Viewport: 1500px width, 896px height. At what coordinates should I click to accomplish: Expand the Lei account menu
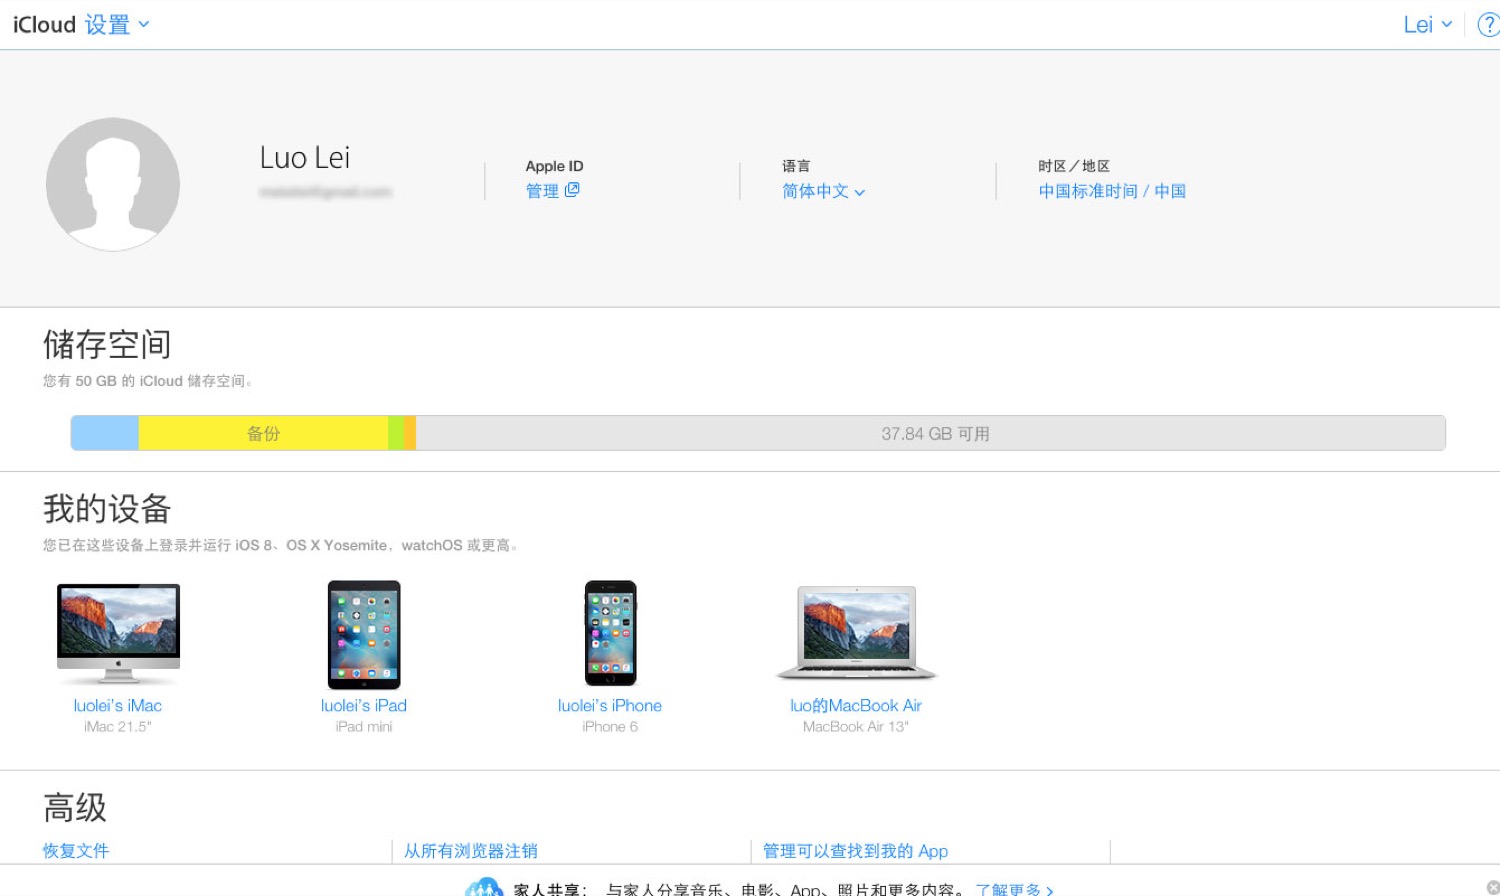click(x=1427, y=25)
